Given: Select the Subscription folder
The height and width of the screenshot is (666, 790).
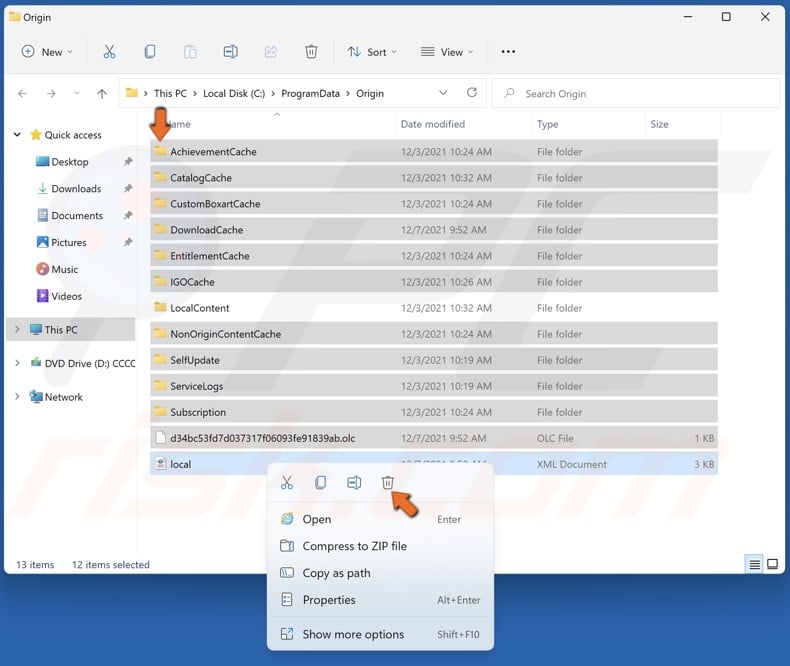Looking at the screenshot, I should (434, 412).
